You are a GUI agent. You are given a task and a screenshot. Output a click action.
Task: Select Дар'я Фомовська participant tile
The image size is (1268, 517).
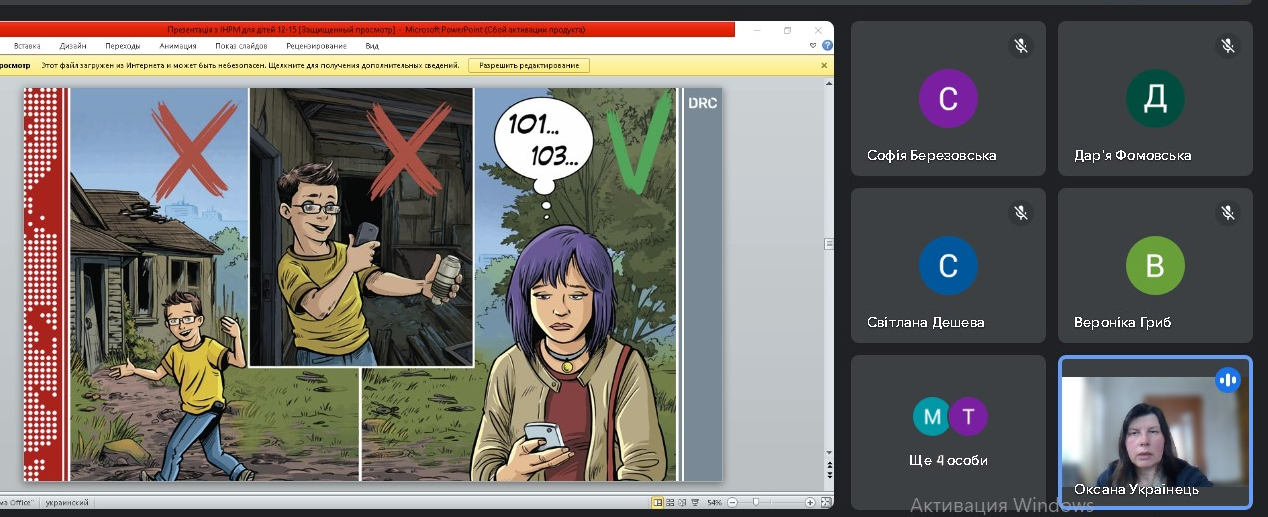pos(1155,98)
